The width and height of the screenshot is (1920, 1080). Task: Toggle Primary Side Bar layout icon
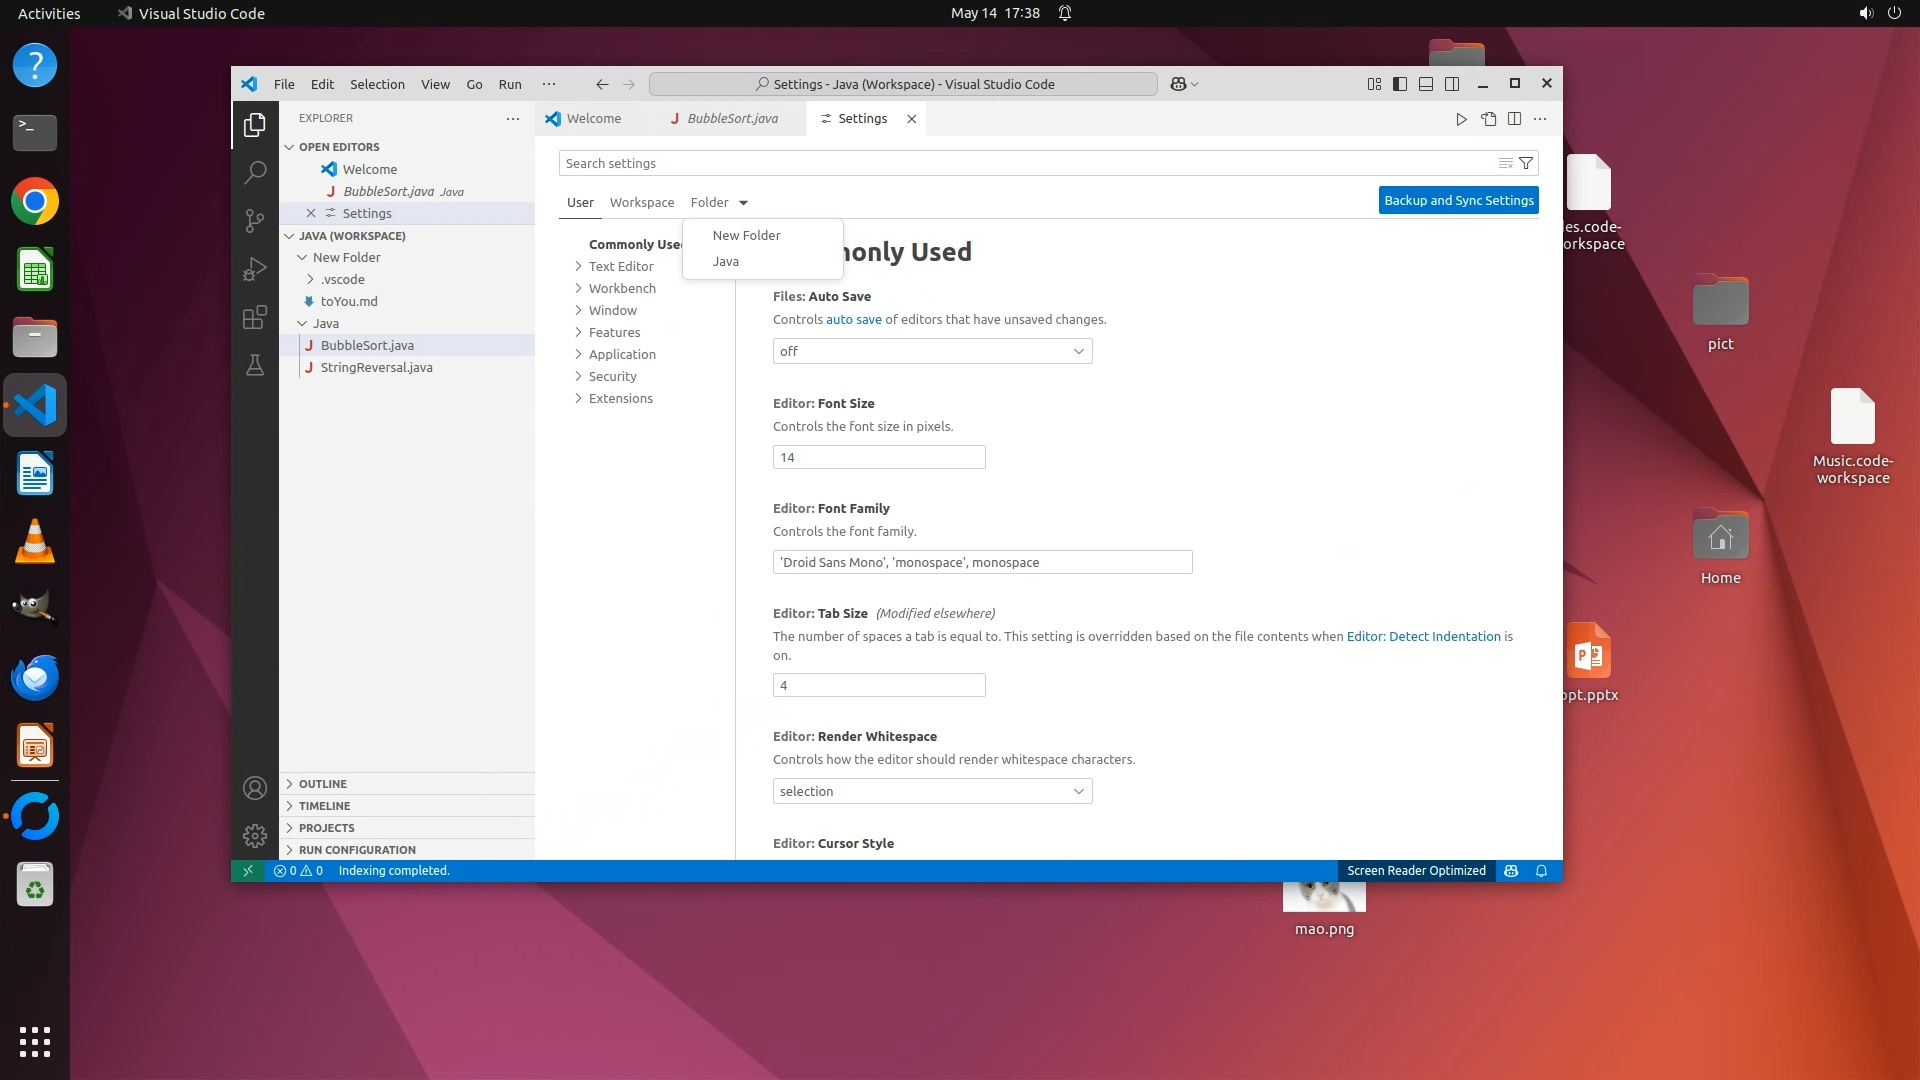coord(1400,84)
